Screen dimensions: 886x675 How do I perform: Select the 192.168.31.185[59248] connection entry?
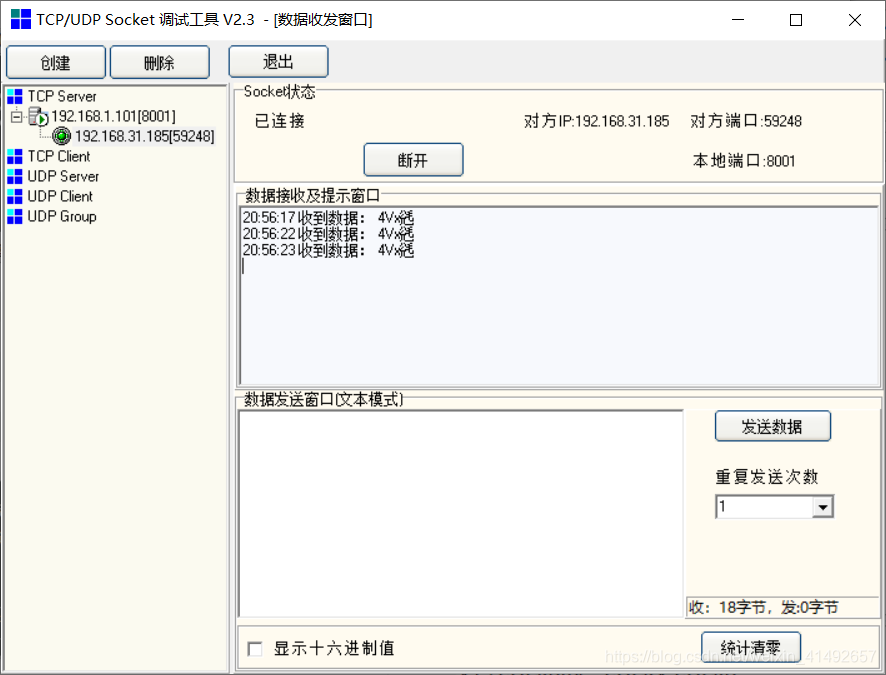coord(145,136)
